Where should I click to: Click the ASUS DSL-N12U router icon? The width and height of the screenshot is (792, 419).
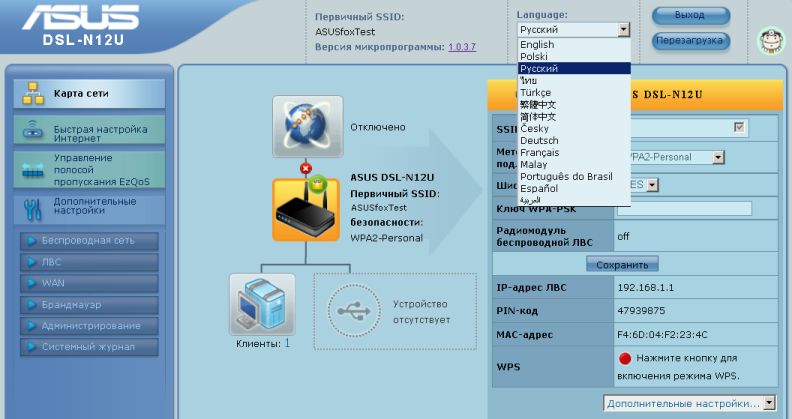click(x=306, y=210)
